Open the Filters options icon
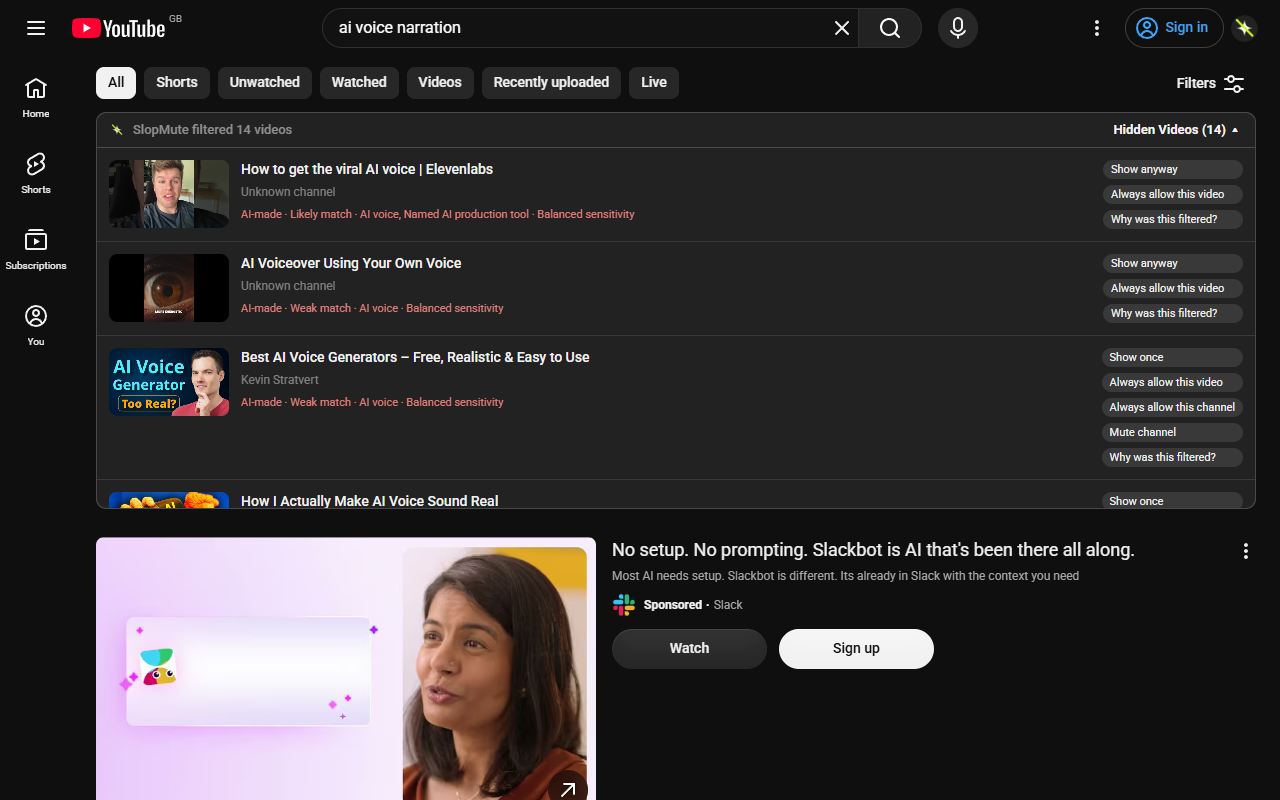The width and height of the screenshot is (1280, 800). coord(1234,83)
